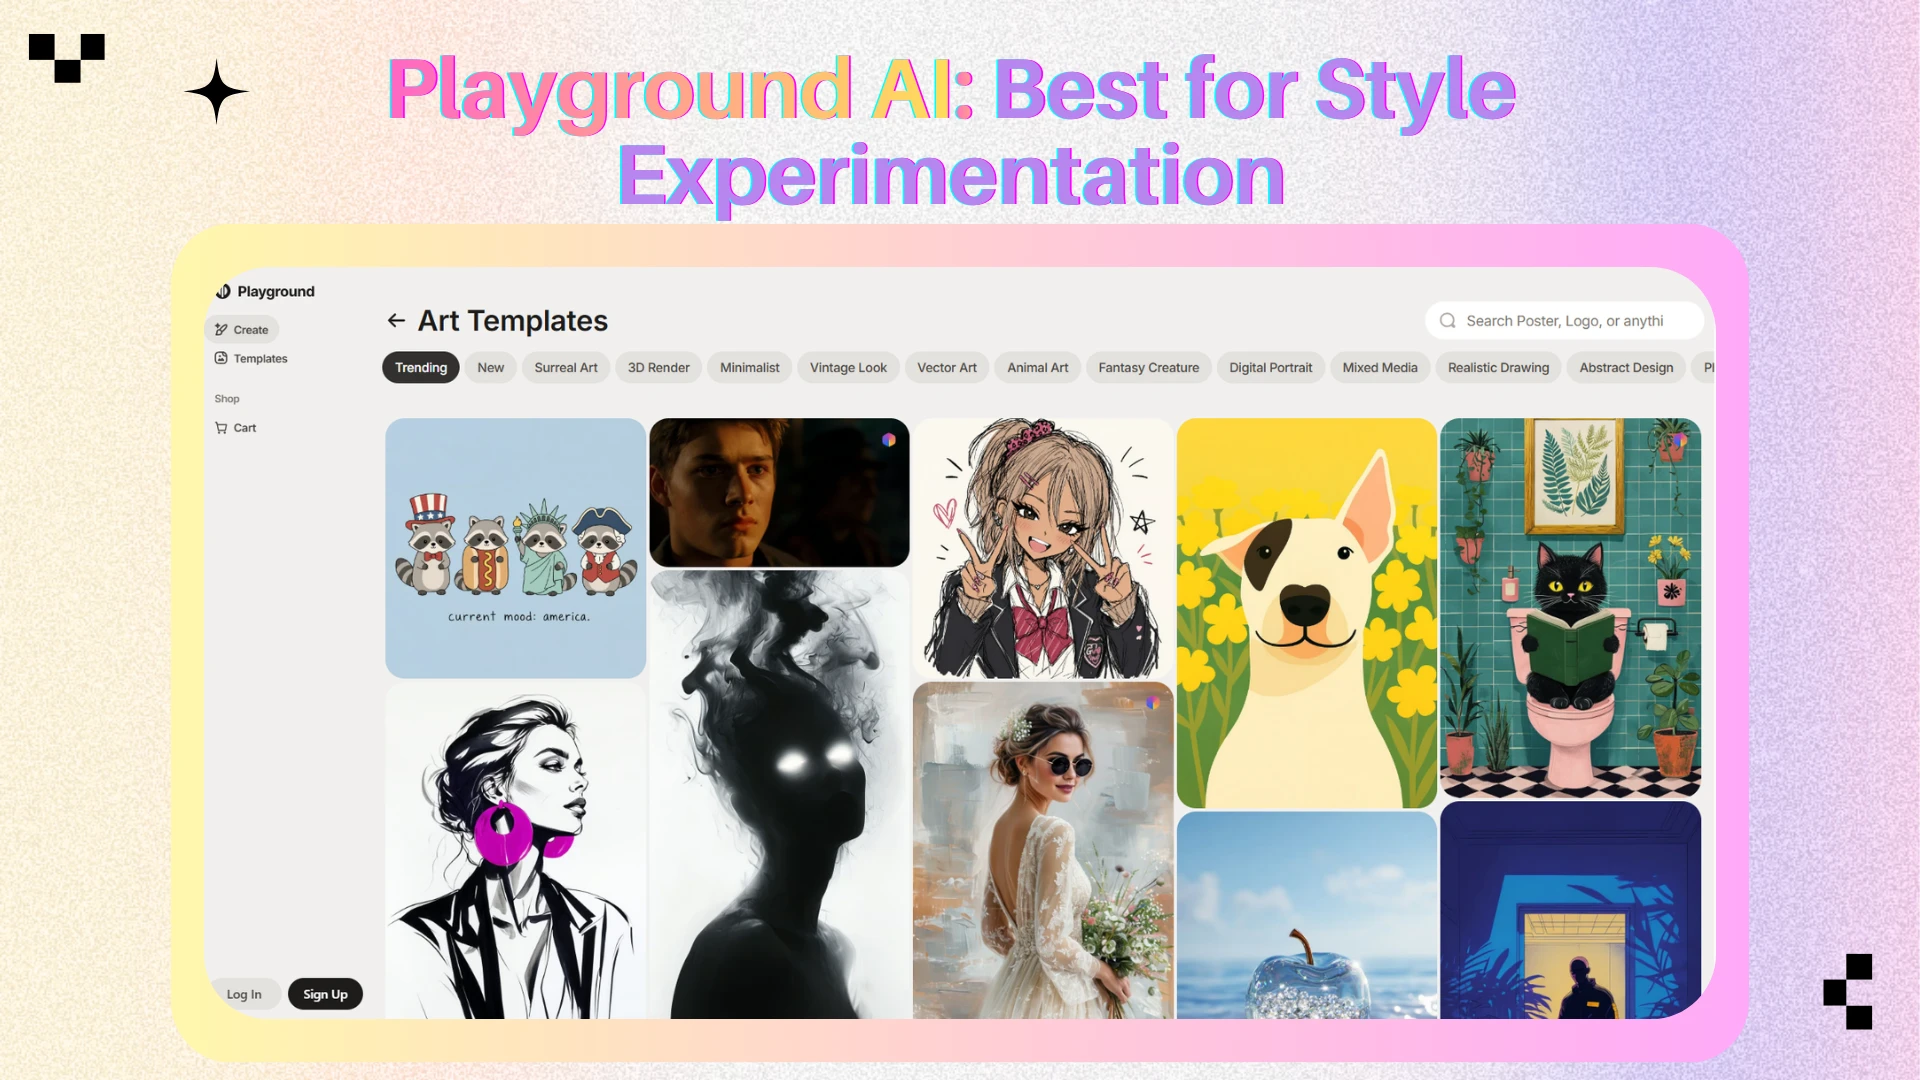Image resolution: width=1920 pixels, height=1080 pixels.
Task: Focus the Search Poster, Logo search field
Action: (1564, 321)
